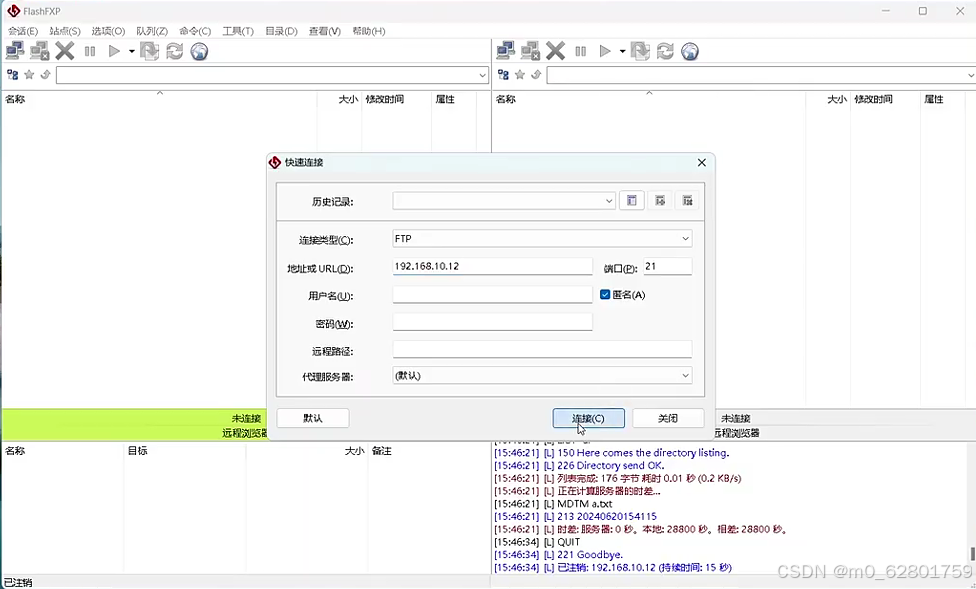Click the star bookmark icon in right pane address row

pyautogui.click(x=519, y=75)
